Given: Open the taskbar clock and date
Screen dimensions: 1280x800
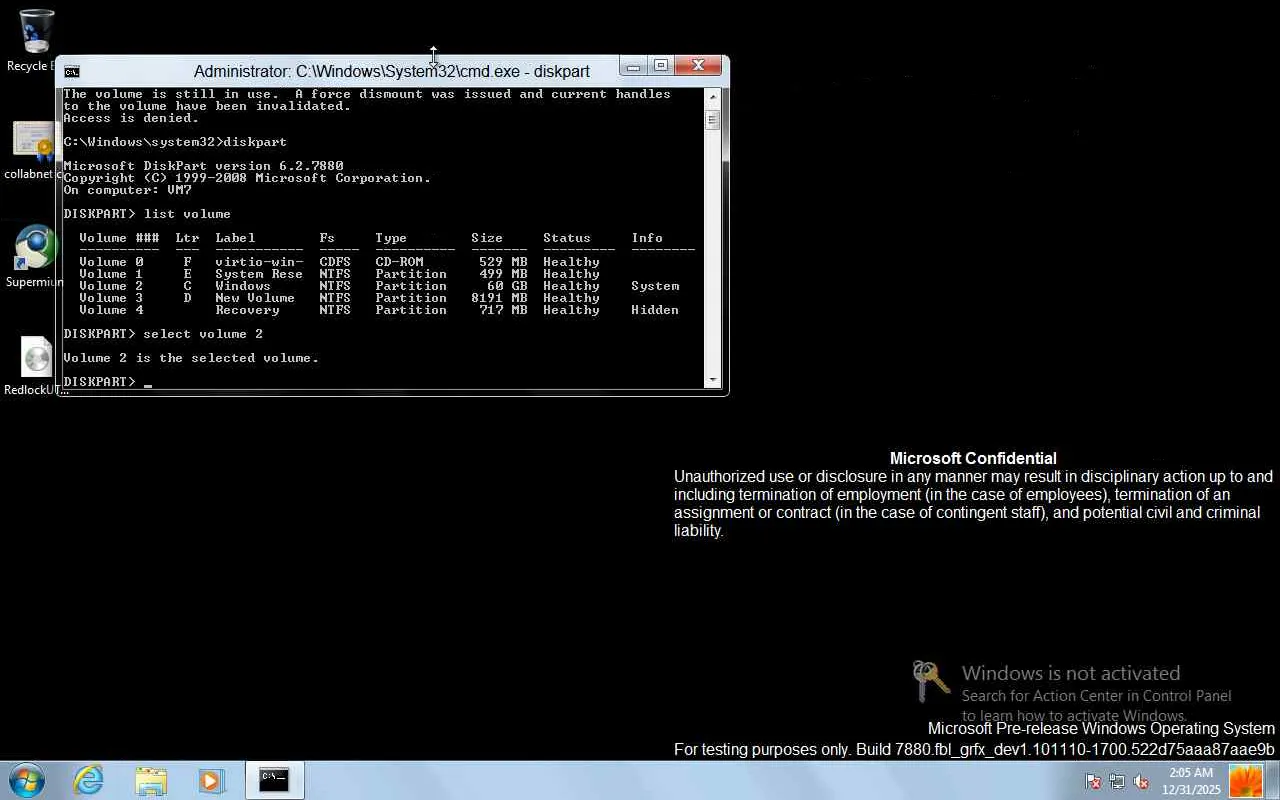Looking at the screenshot, I should 1191,781.
